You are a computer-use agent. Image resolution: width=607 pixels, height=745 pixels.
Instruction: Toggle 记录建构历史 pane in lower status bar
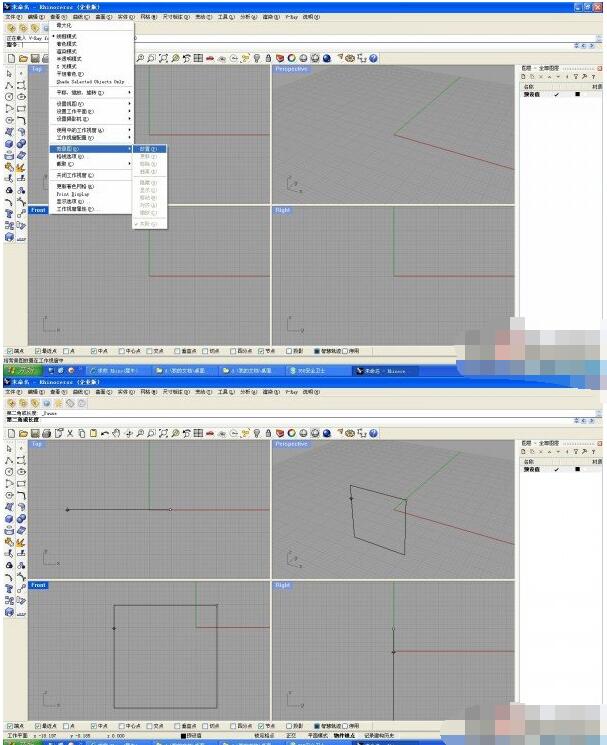click(379, 735)
